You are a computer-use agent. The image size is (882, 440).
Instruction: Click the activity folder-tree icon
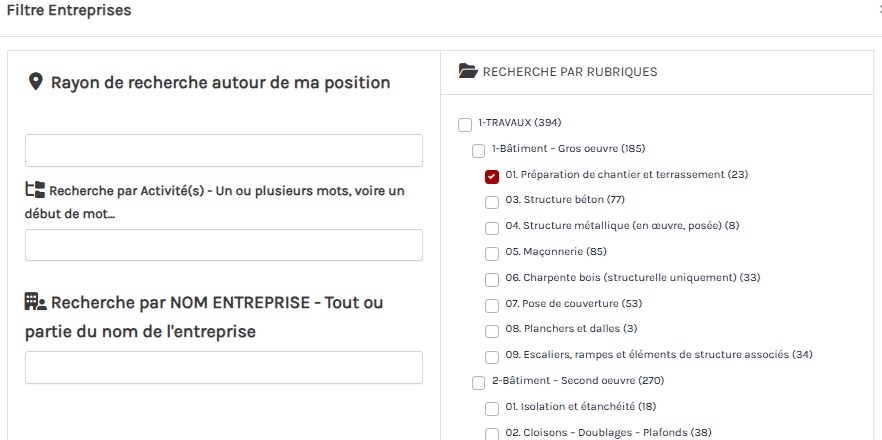tap(35, 189)
